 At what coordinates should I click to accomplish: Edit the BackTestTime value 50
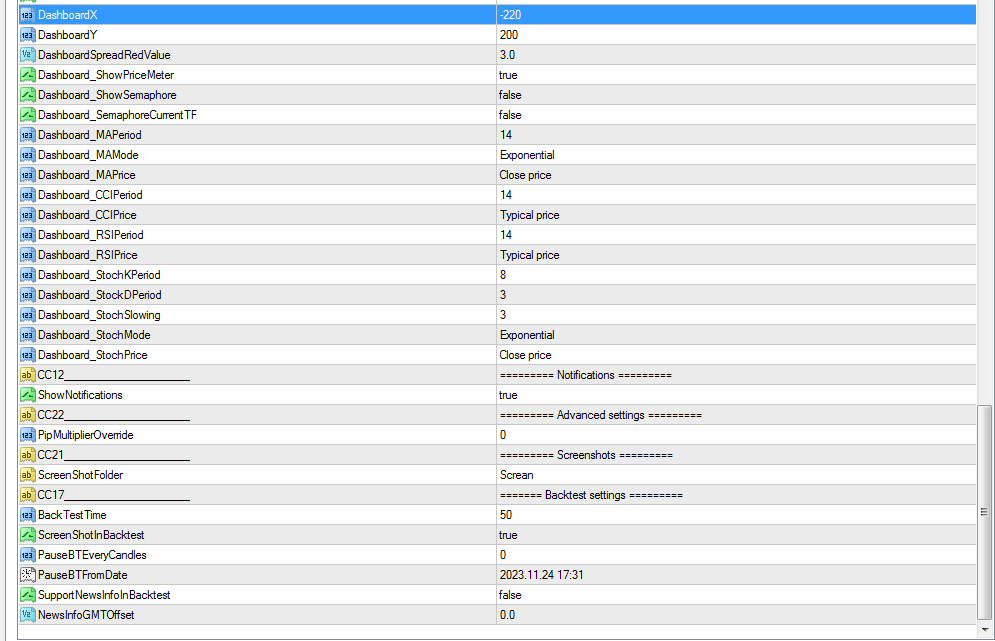click(736, 515)
